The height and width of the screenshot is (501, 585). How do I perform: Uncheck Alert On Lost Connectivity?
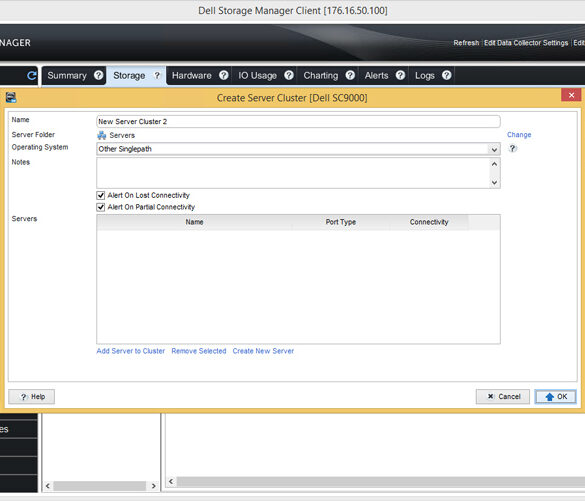(100, 195)
